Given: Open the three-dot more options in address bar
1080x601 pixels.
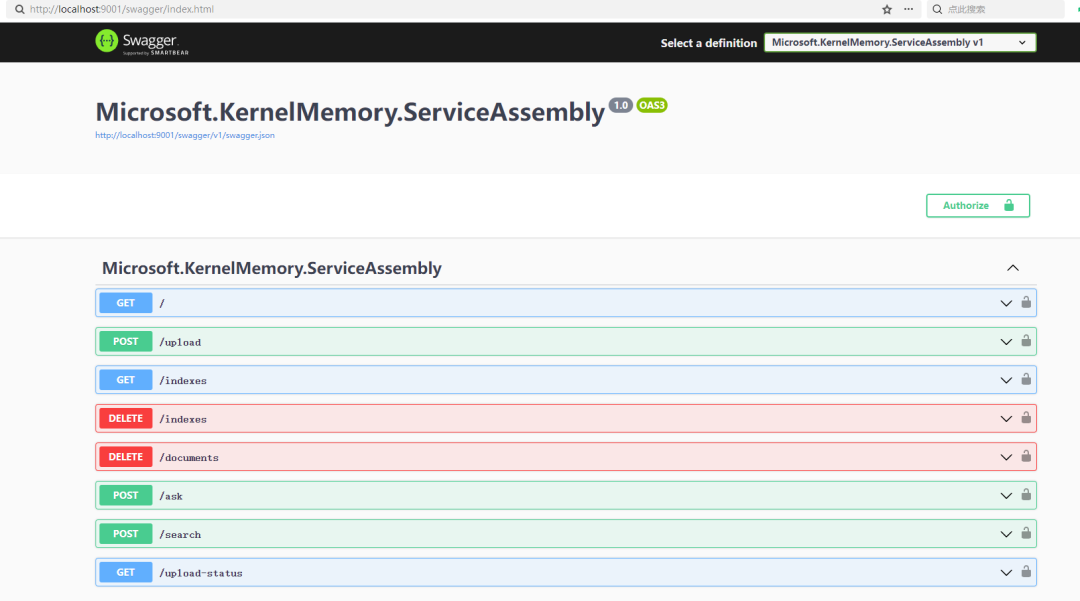Looking at the screenshot, I should [x=908, y=9].
